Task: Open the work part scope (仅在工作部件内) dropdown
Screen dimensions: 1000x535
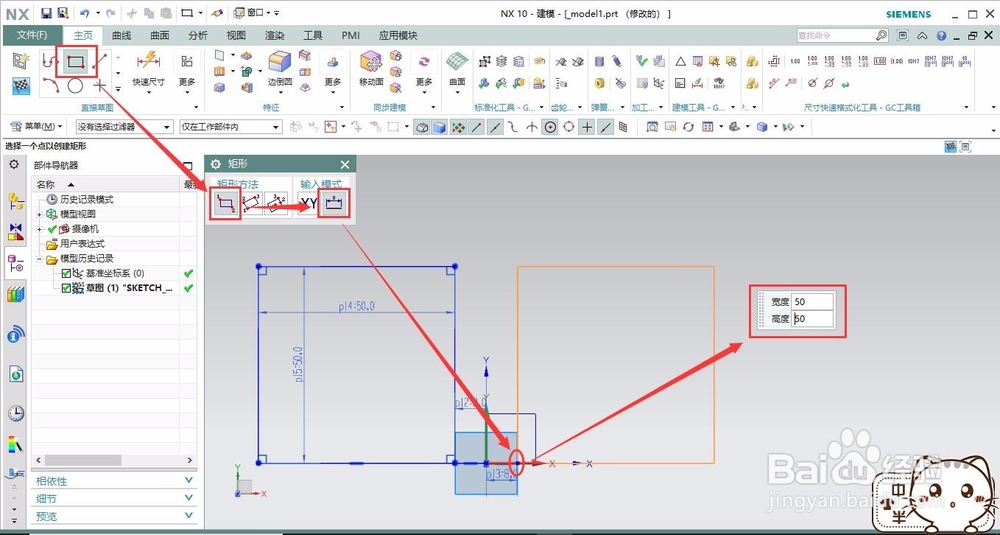Action: 230,127
